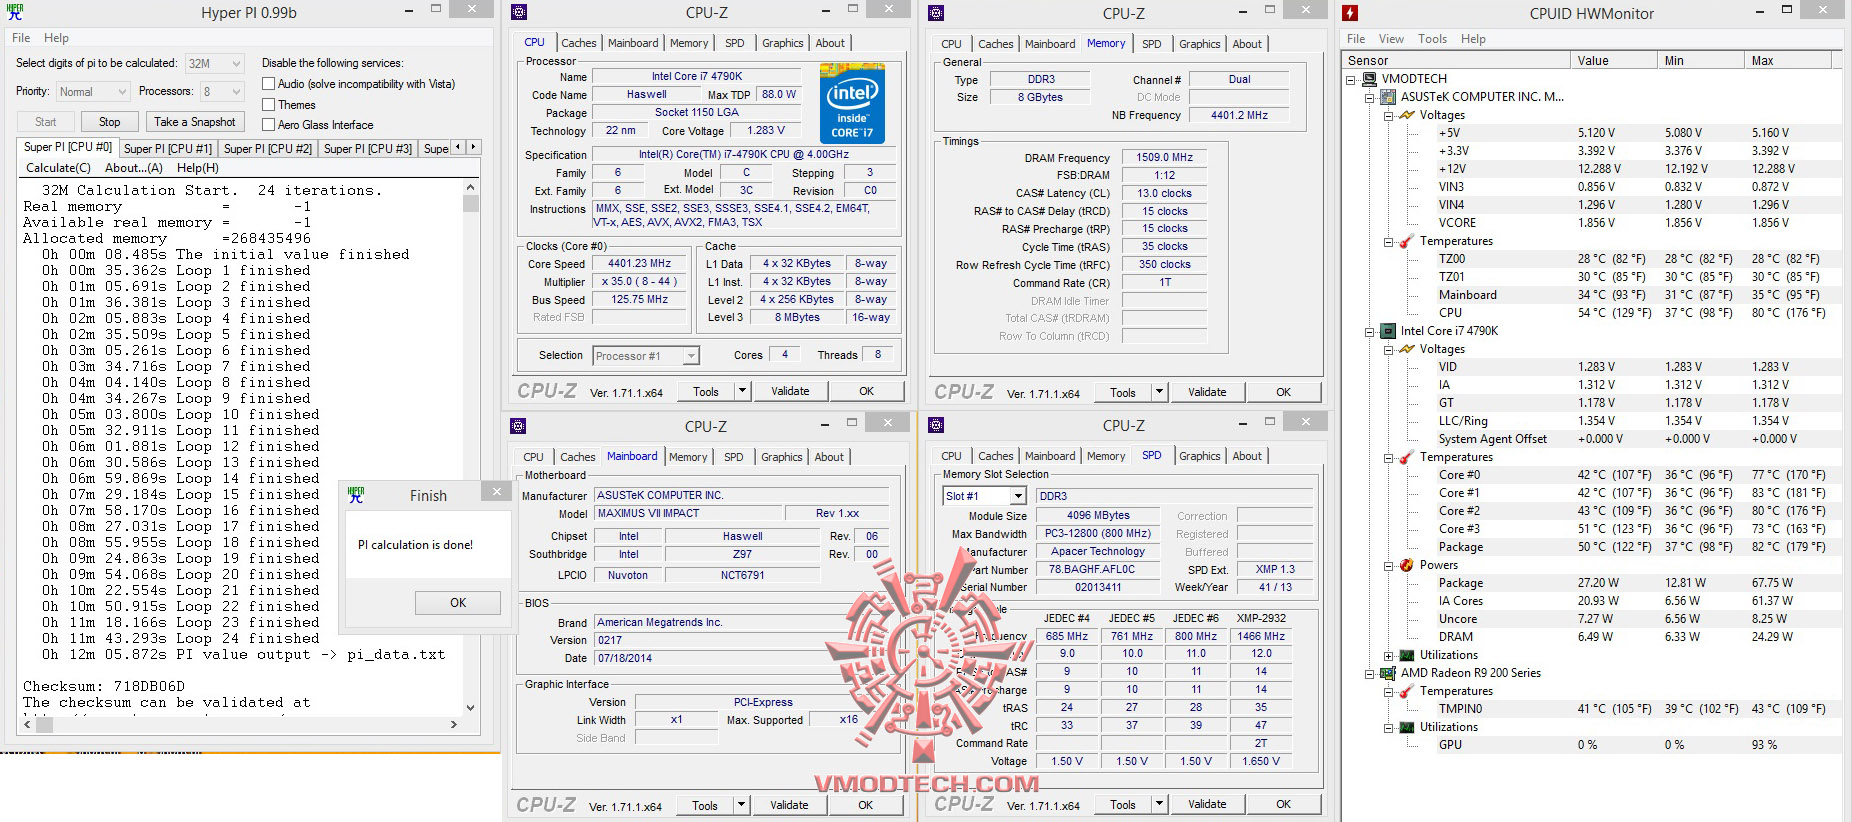Screen dimensions: 1852x822
Task: Collapse the ASUSTeK COMPUTER tree node
Action: tap(1369, 97)
